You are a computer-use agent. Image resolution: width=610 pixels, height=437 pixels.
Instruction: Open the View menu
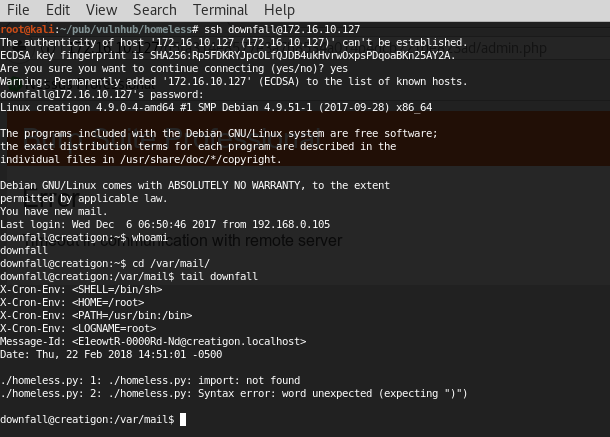click(x=102, y=10)
